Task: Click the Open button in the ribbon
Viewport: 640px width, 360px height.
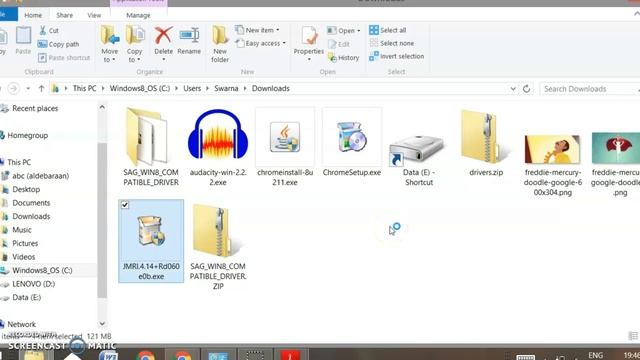Action: (x=344, y=31)
